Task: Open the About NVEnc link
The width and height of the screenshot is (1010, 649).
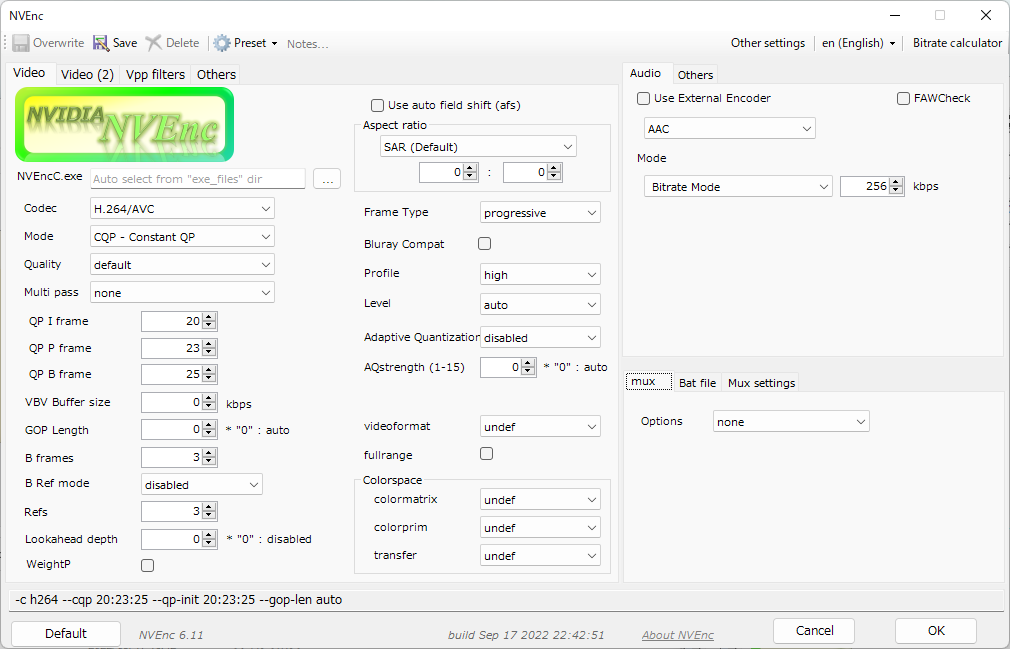Action: pyautogui.click(x=678, y=635)
